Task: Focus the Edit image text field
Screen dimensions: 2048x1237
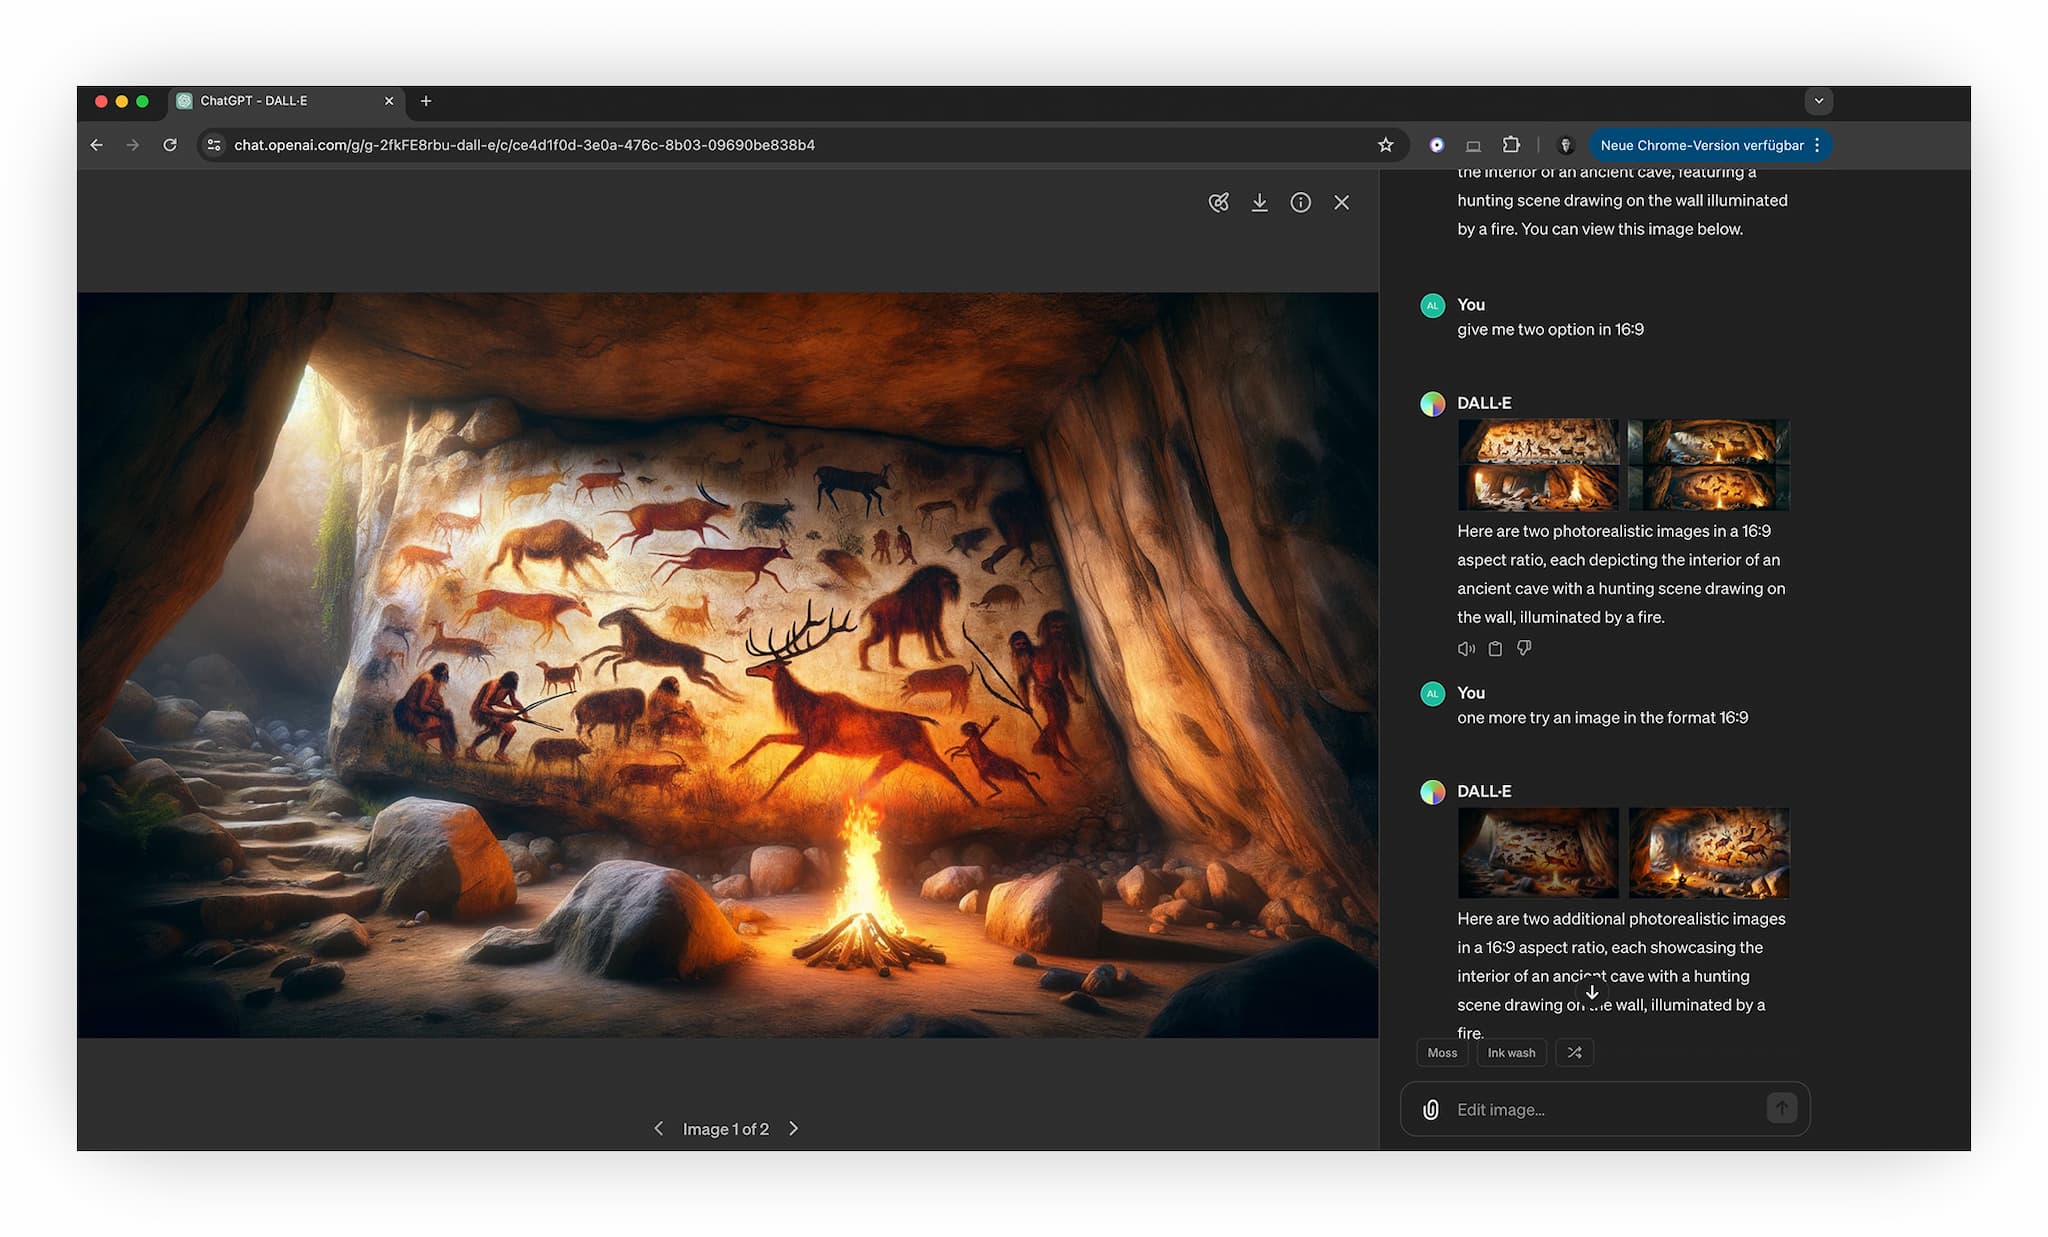Action: [x=1600, y=1109]
